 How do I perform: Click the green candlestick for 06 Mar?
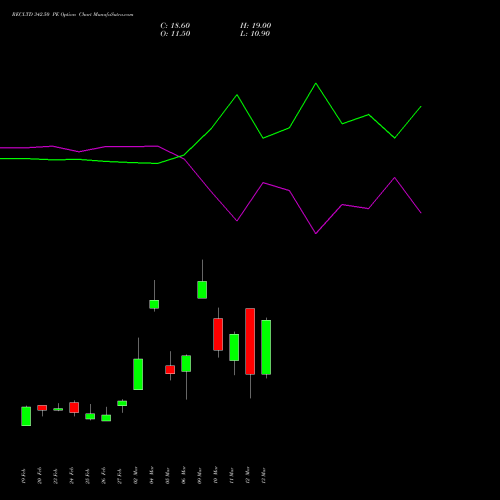click(186, 363)
